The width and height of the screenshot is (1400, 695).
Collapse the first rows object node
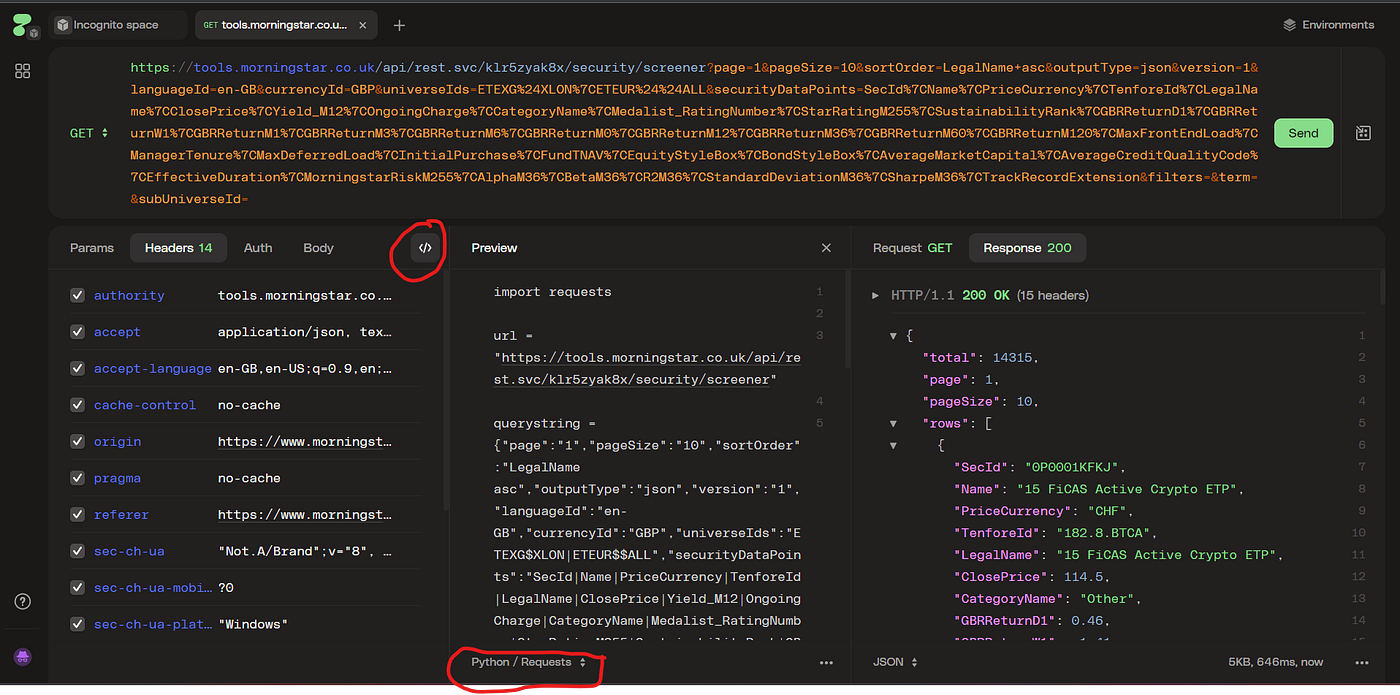[893, 446]
